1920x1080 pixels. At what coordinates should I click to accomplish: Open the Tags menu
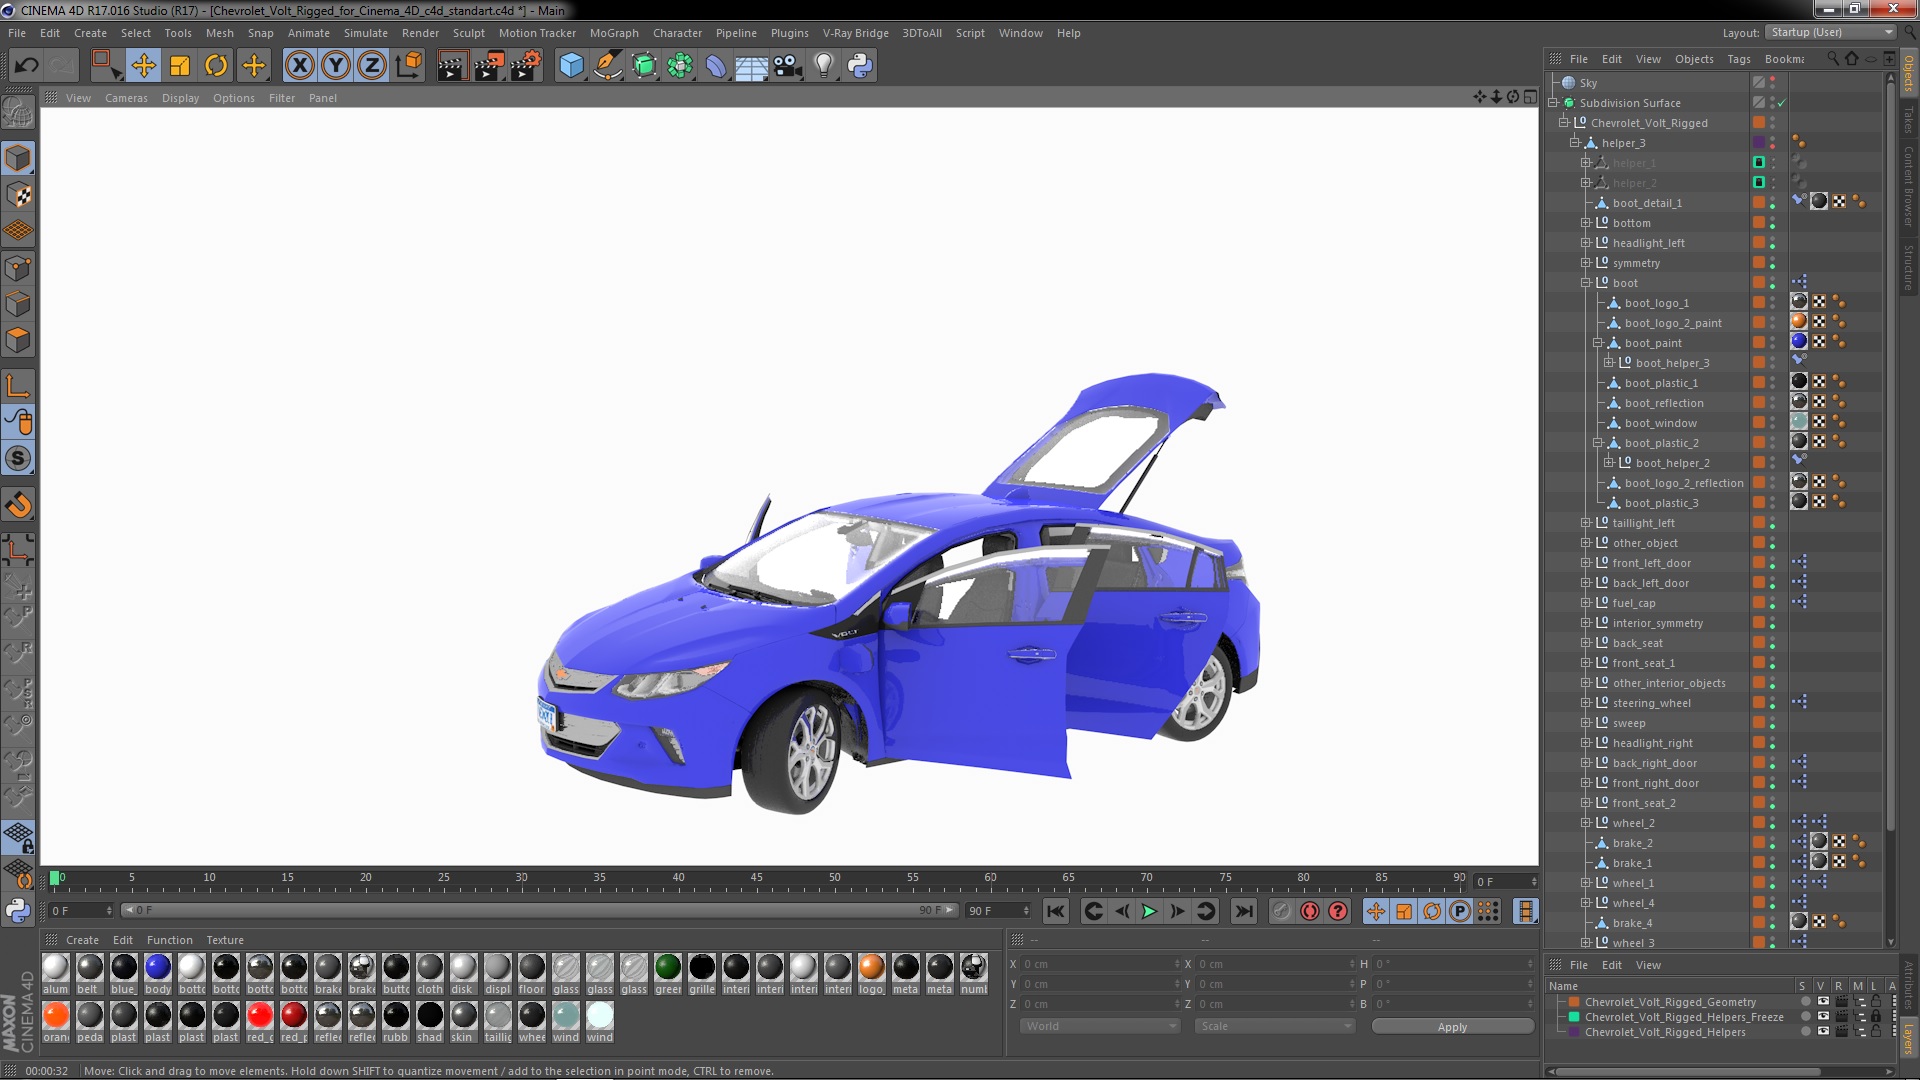tap(1739, 59)
